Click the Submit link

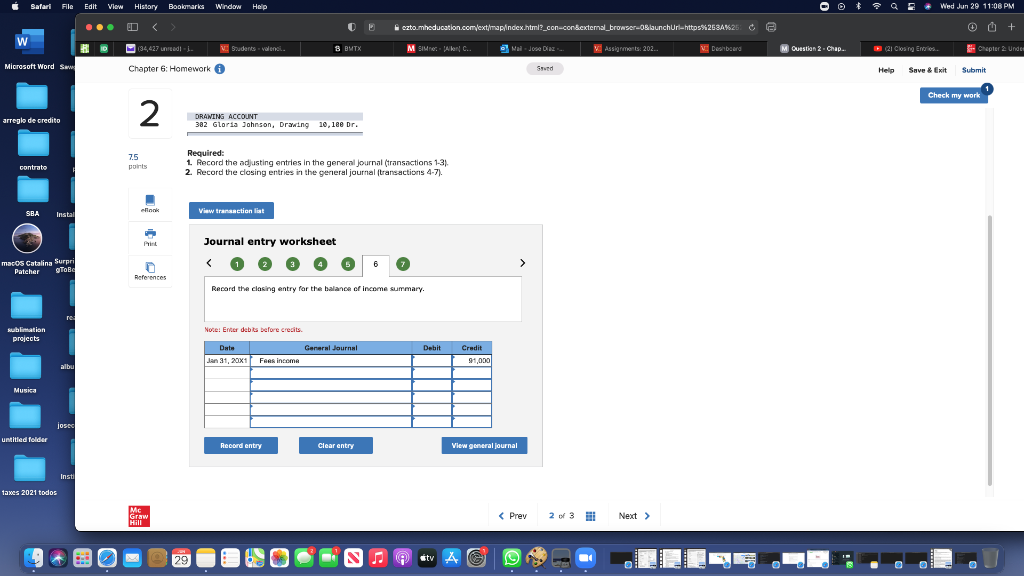974,70
